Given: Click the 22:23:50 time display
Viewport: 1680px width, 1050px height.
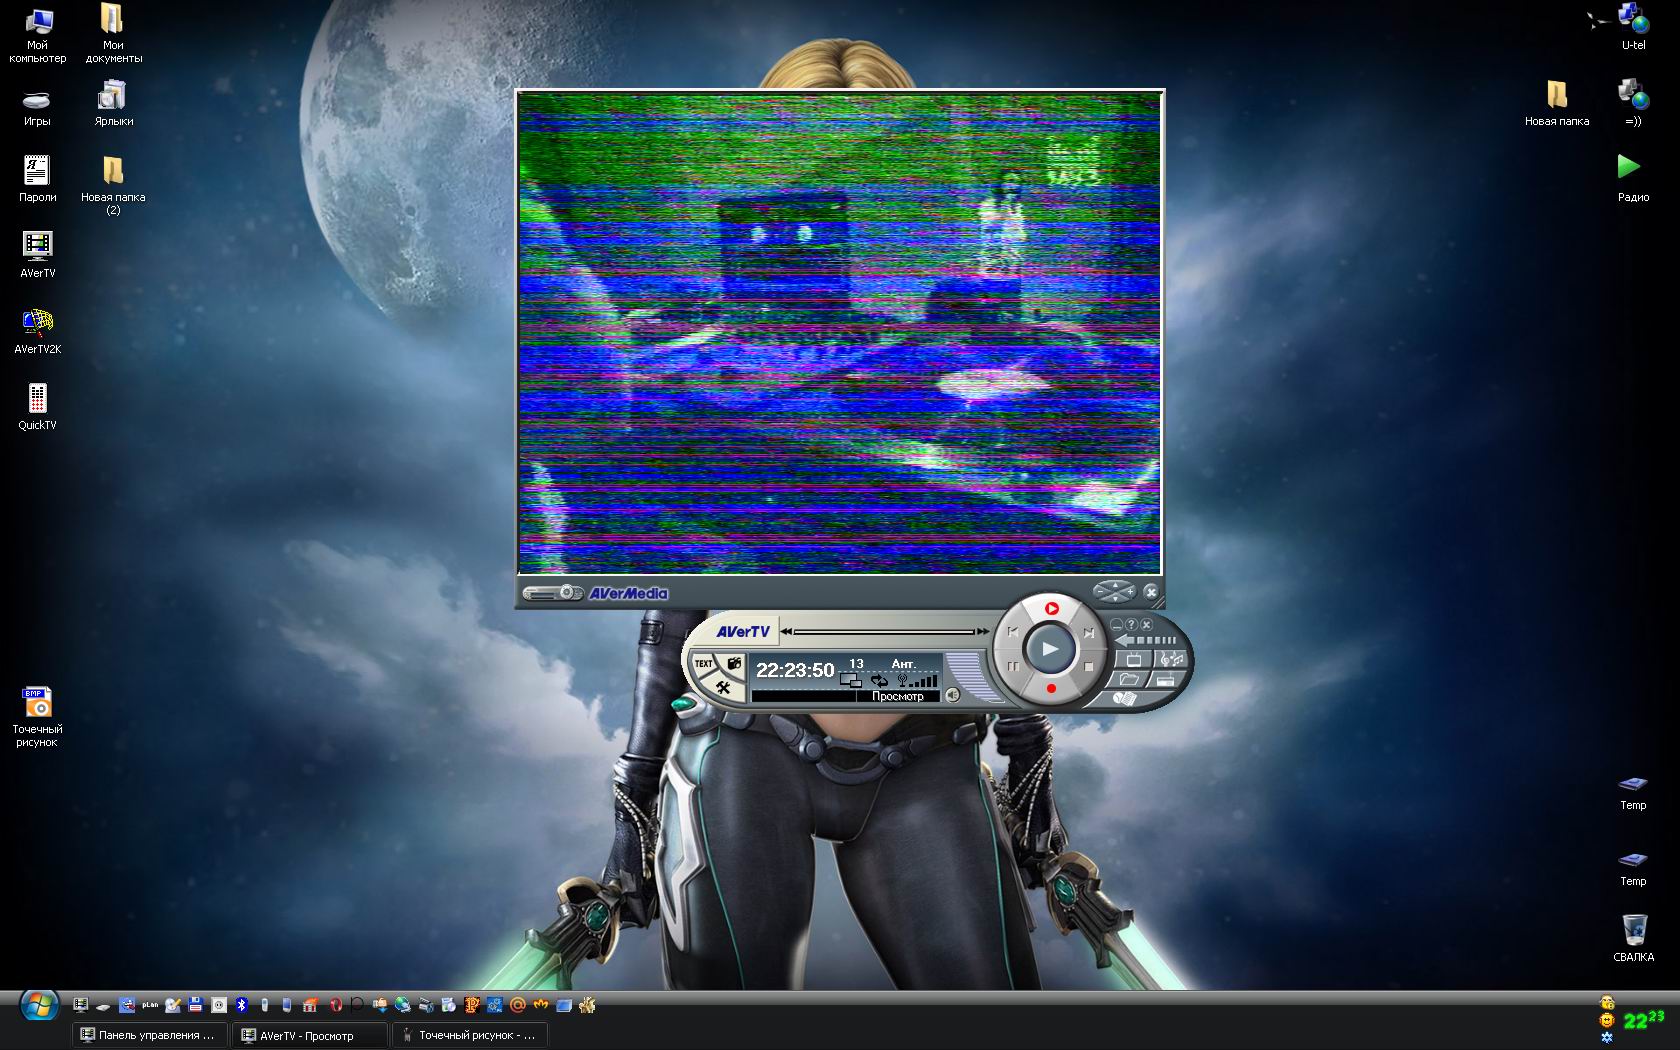Looking at the screenshot, I should click(795, 670).
